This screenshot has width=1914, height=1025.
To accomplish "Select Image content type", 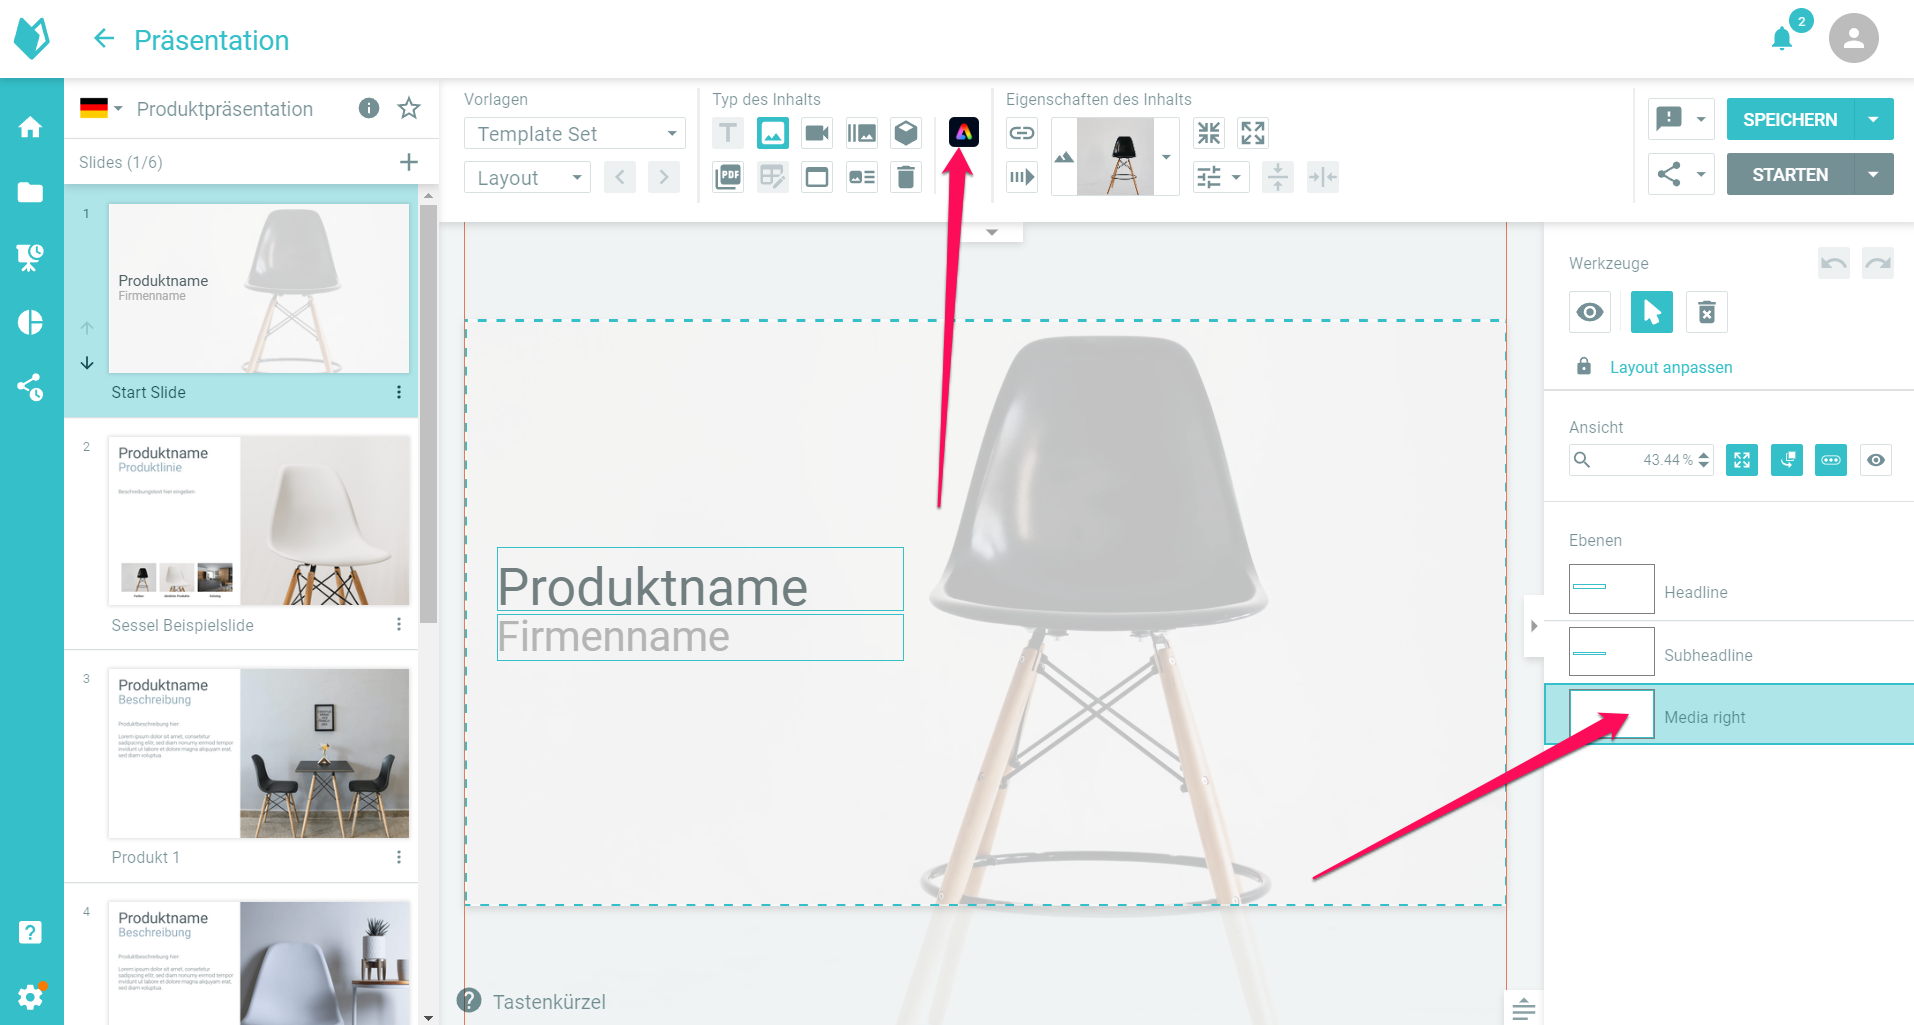I will pos(773,133).
